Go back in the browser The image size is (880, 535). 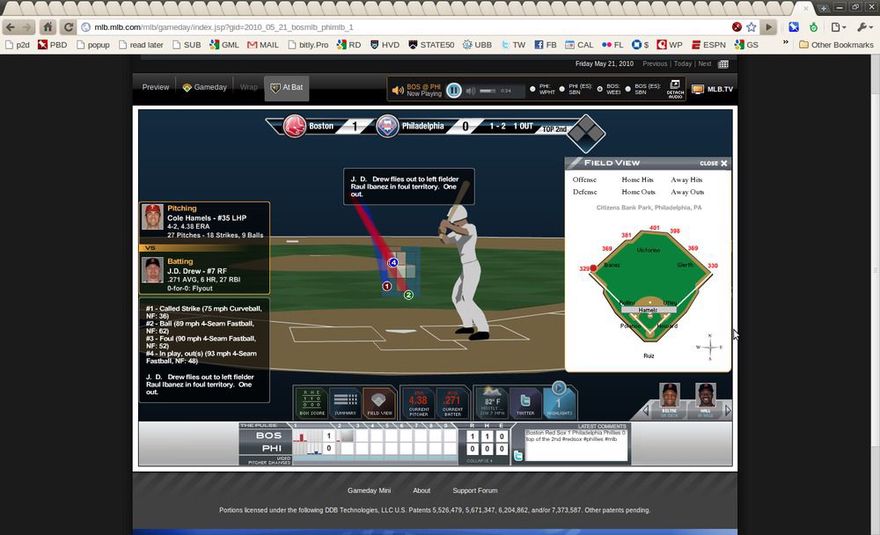(11, 27)
